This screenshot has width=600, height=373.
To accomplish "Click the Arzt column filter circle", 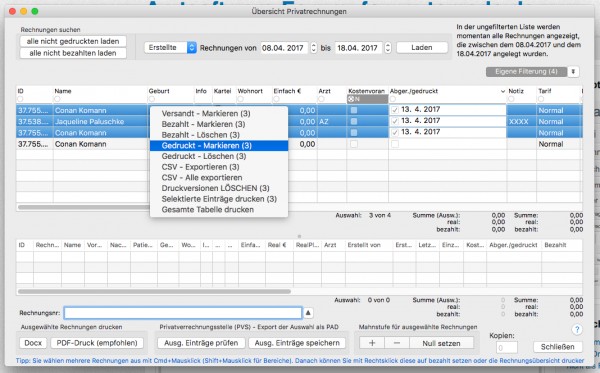I will (321, 99).
